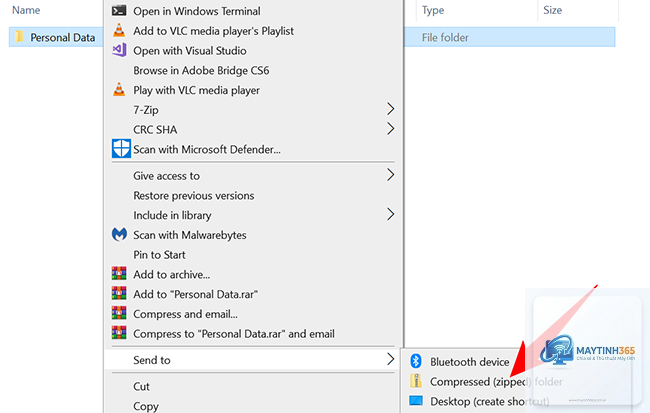Expand the Give access to arrow
Viewport: 650px width, 413px height.
(x=390, y=175)
